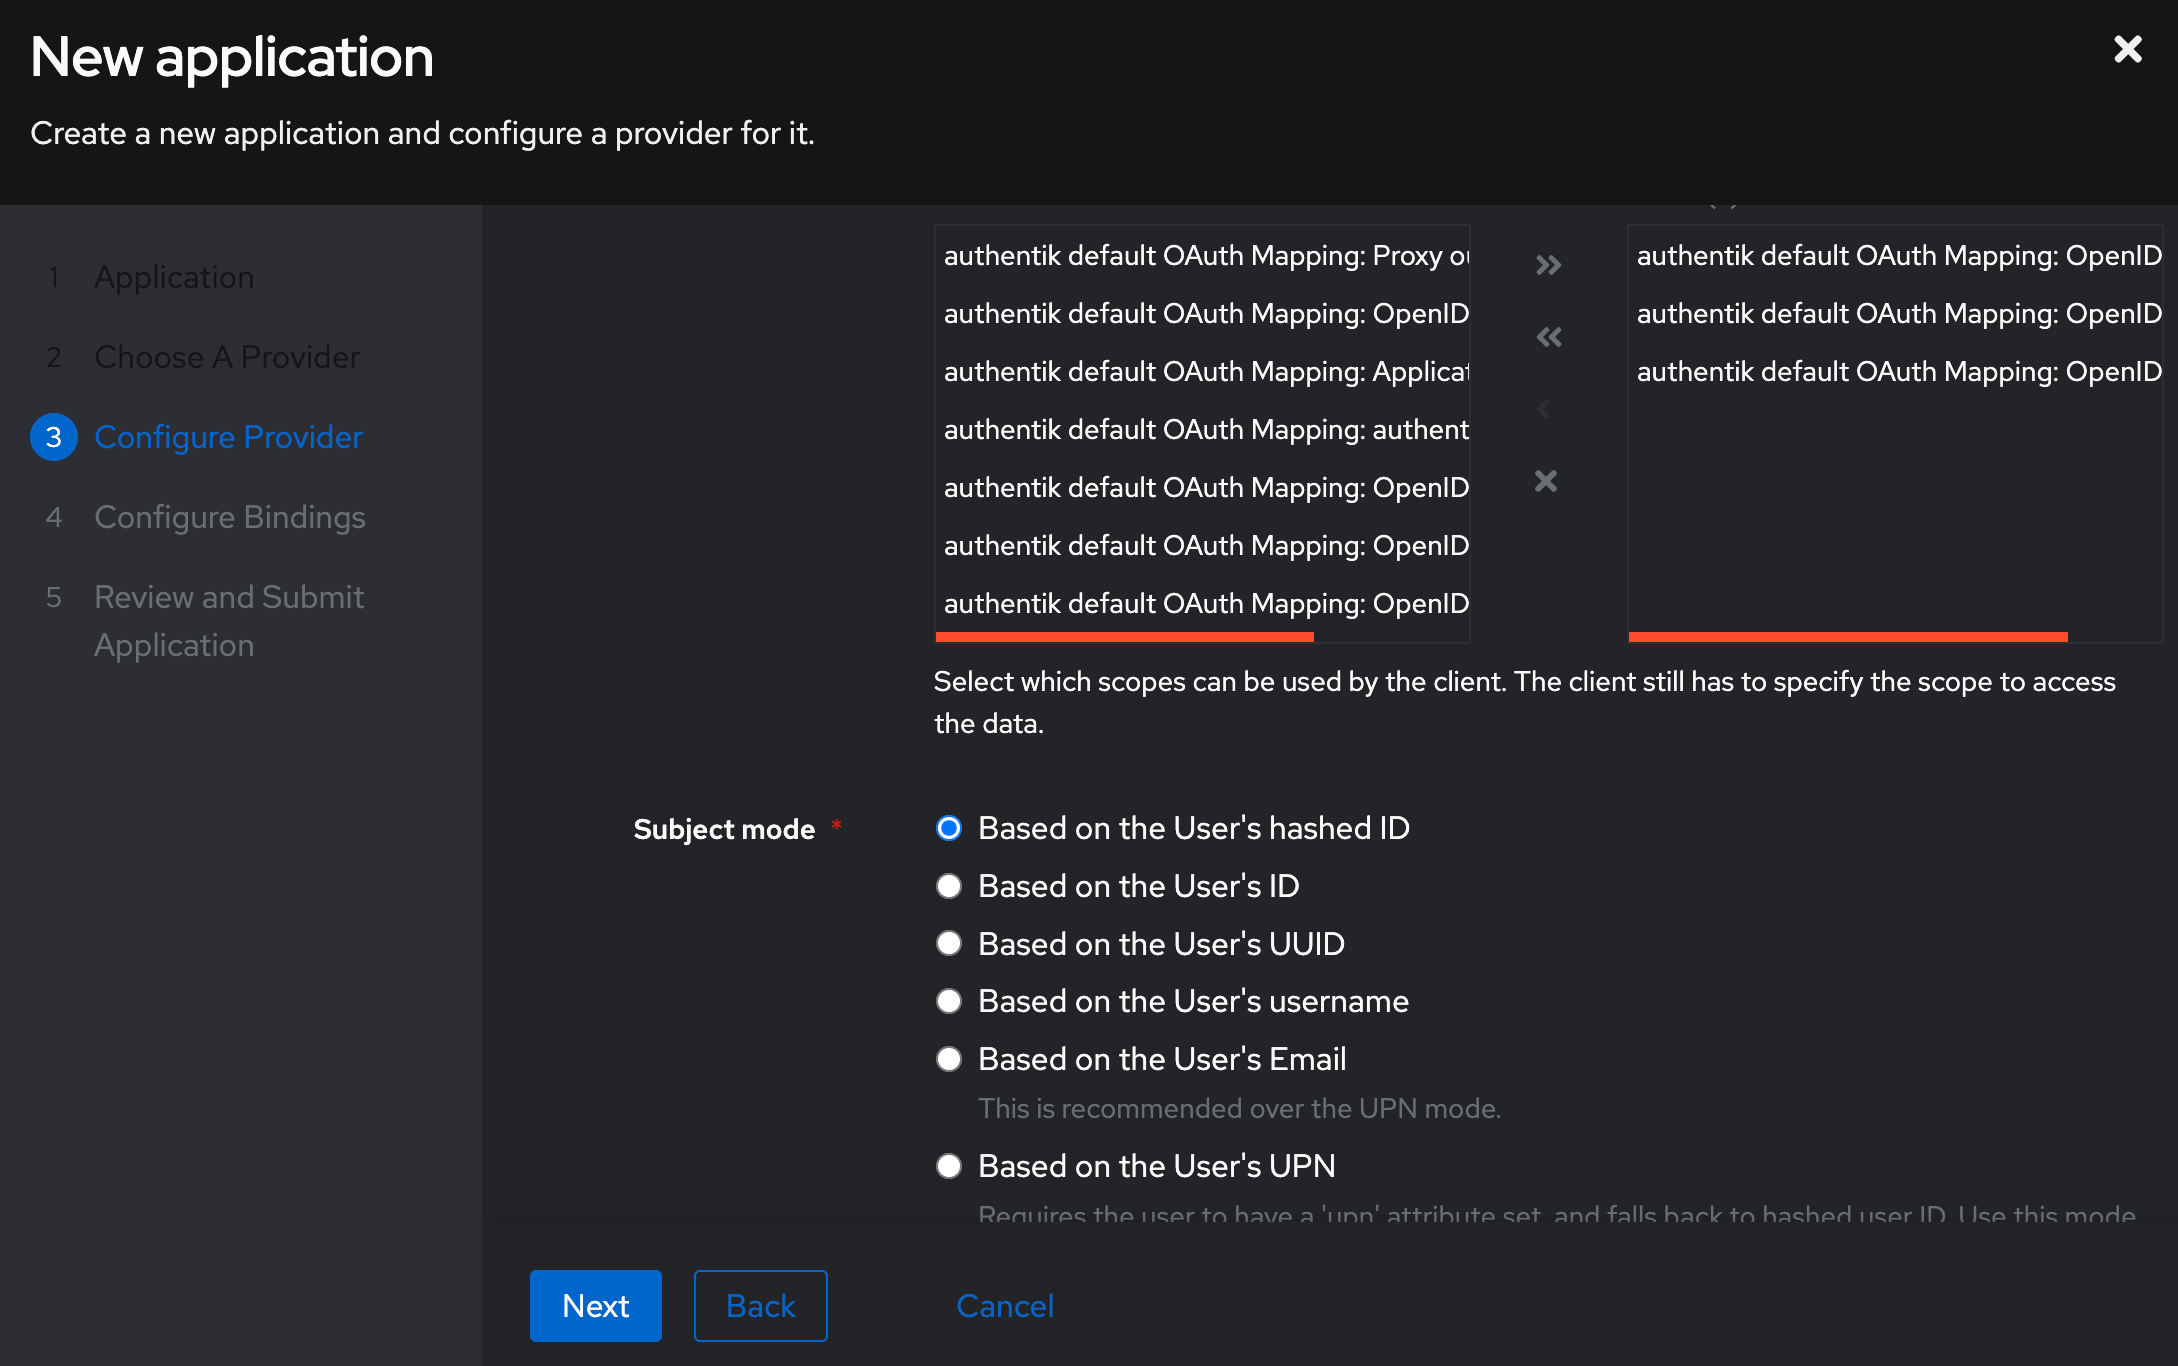The width and height of the screenshot is (2178, 1366).
Task: Select the Proxy OAuth mapping in available list
Action: pos(1204,256)
